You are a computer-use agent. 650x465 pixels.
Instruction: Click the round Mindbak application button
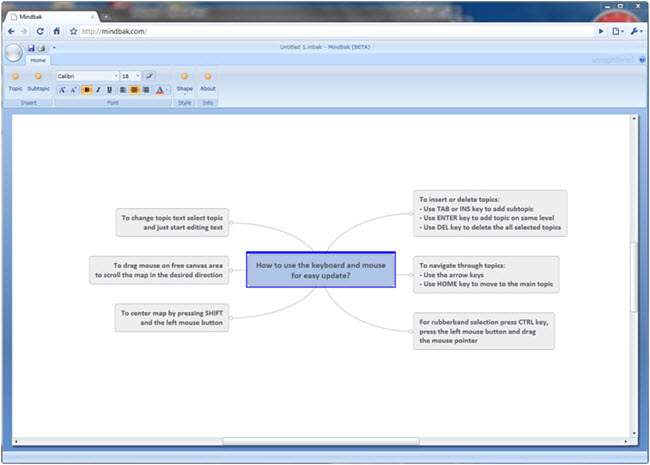(13, 53)
